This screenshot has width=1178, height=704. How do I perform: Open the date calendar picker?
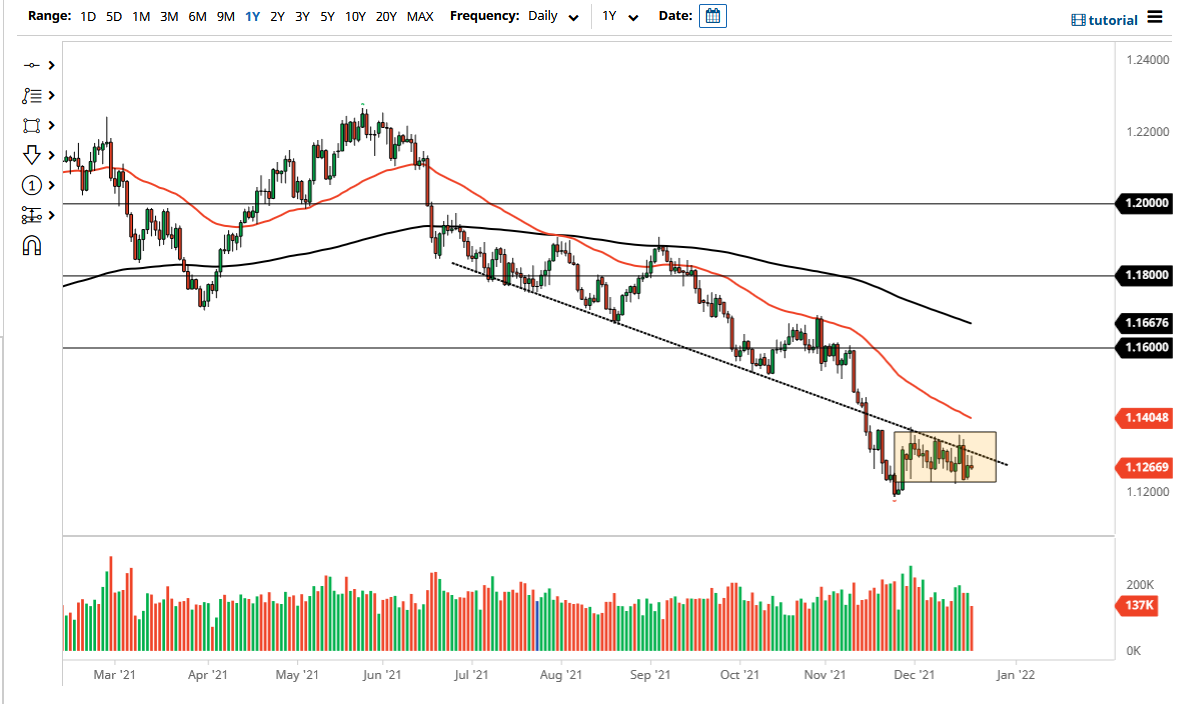tap(713, 15)
